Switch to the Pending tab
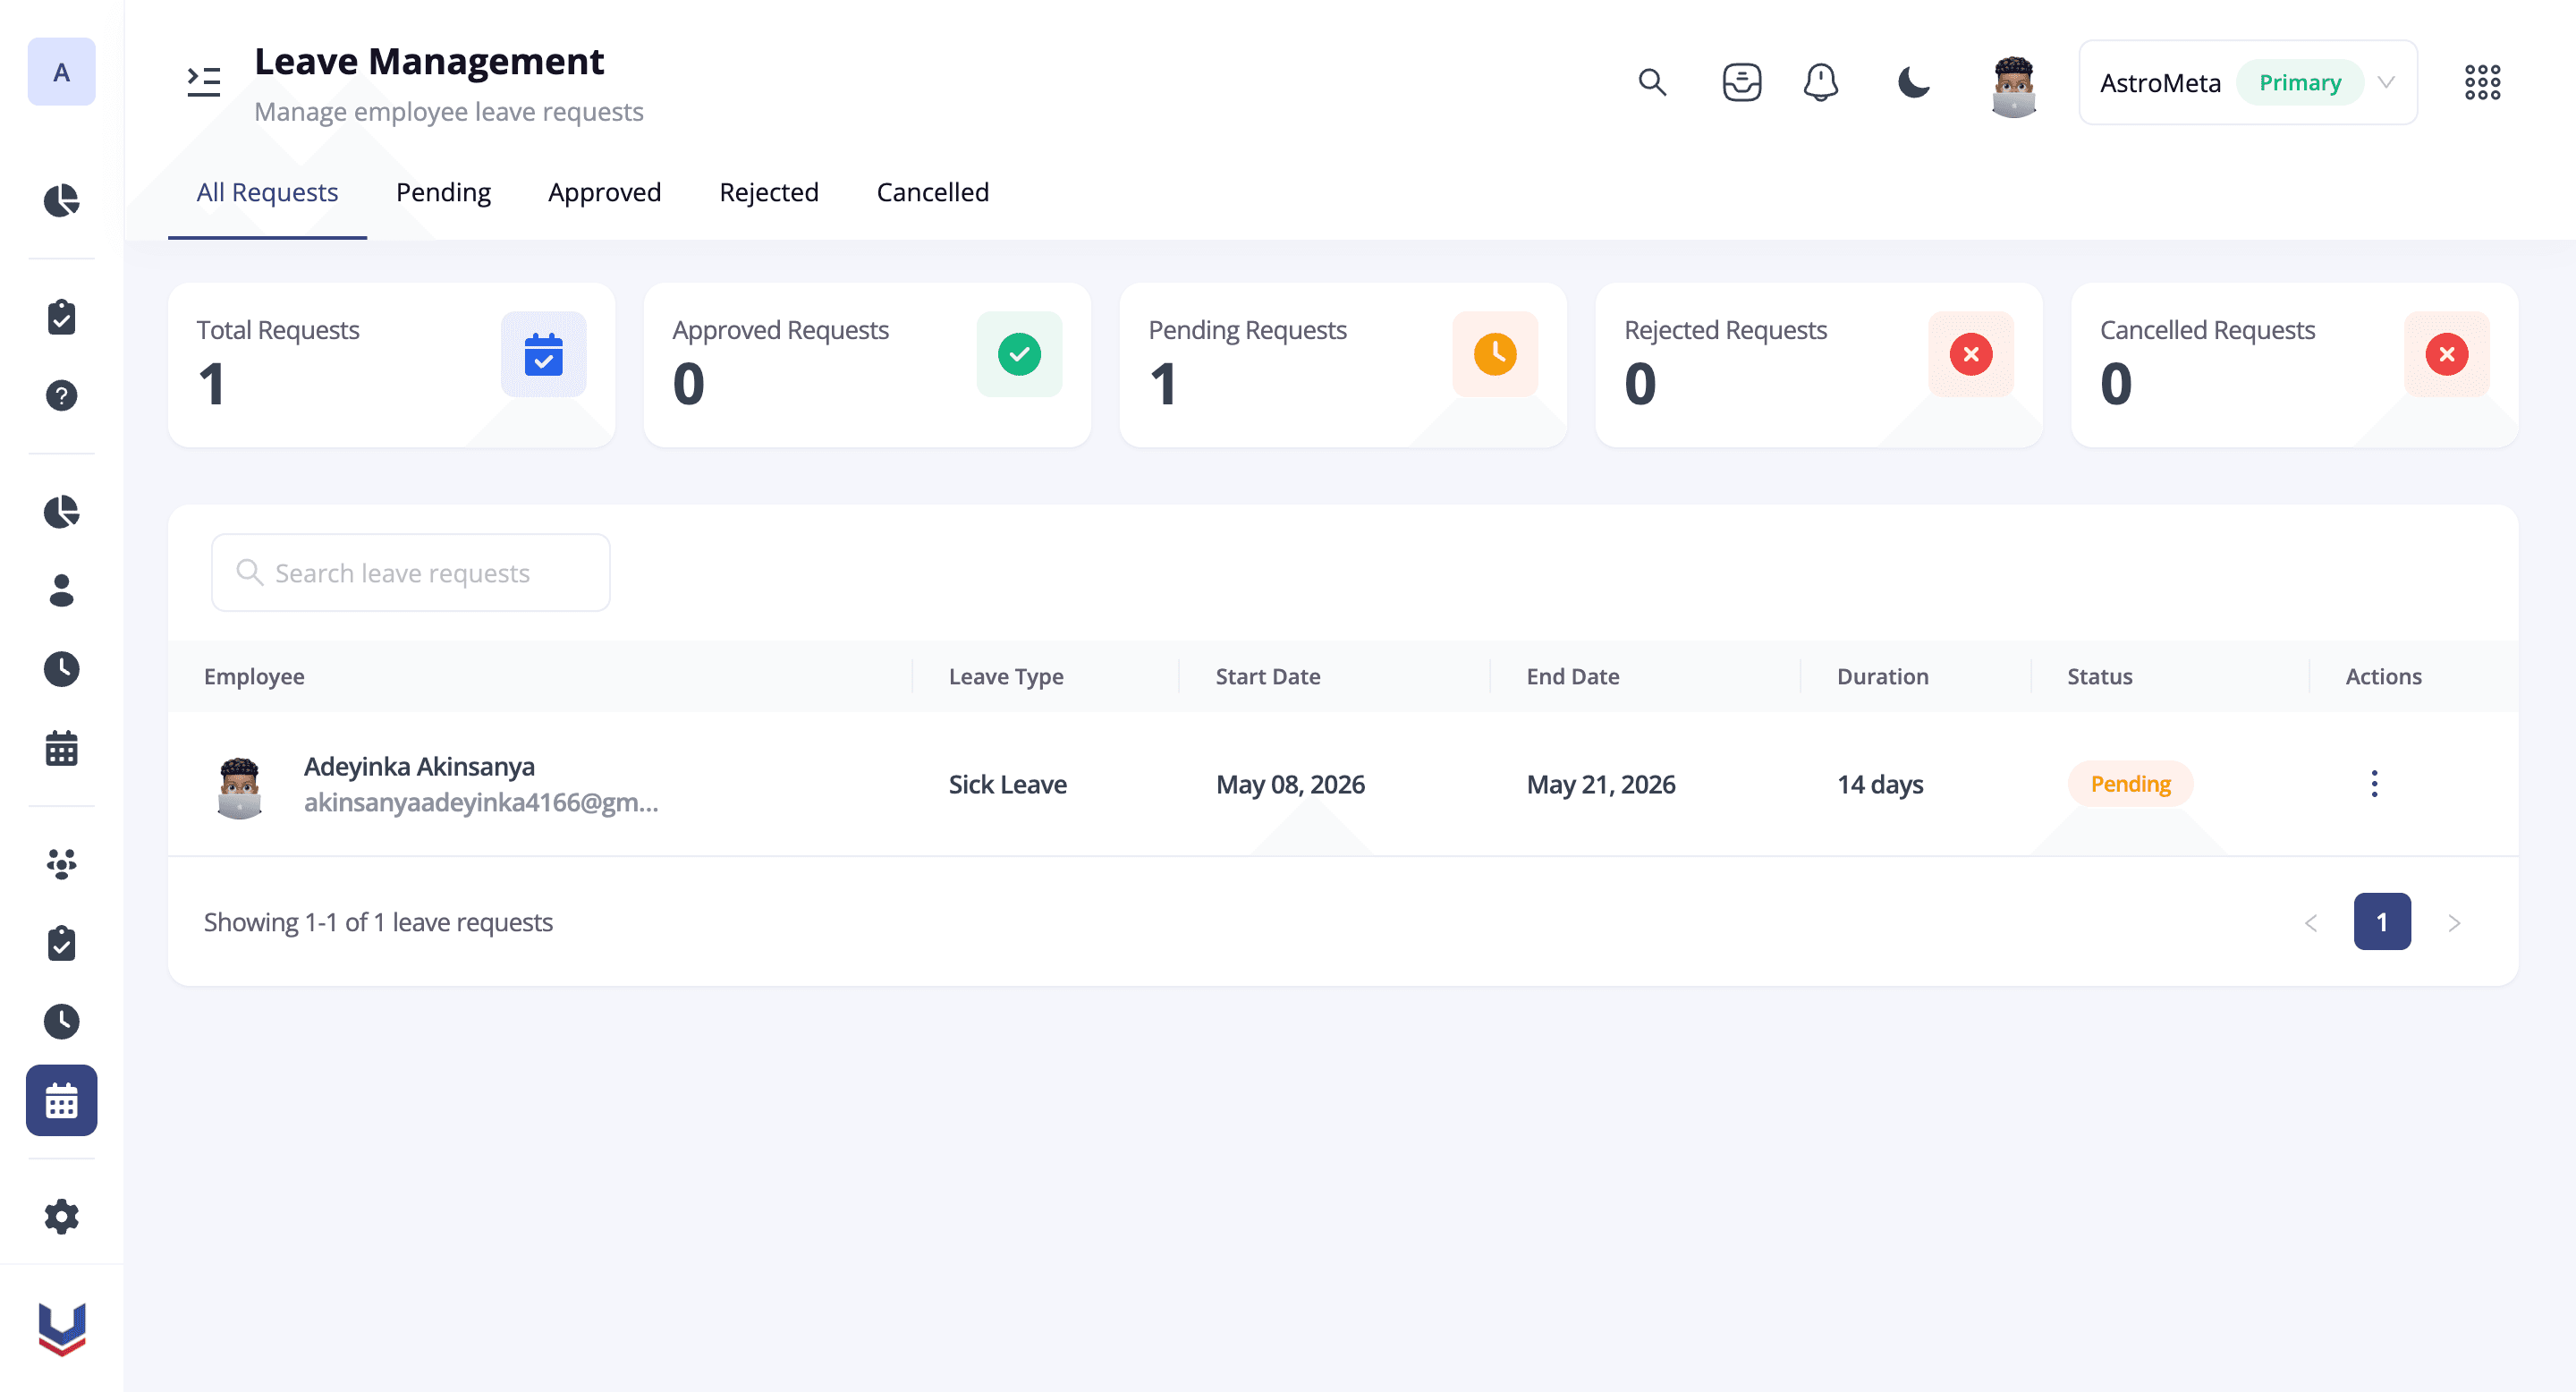The image size is (2576, 1392). (443, 192)
